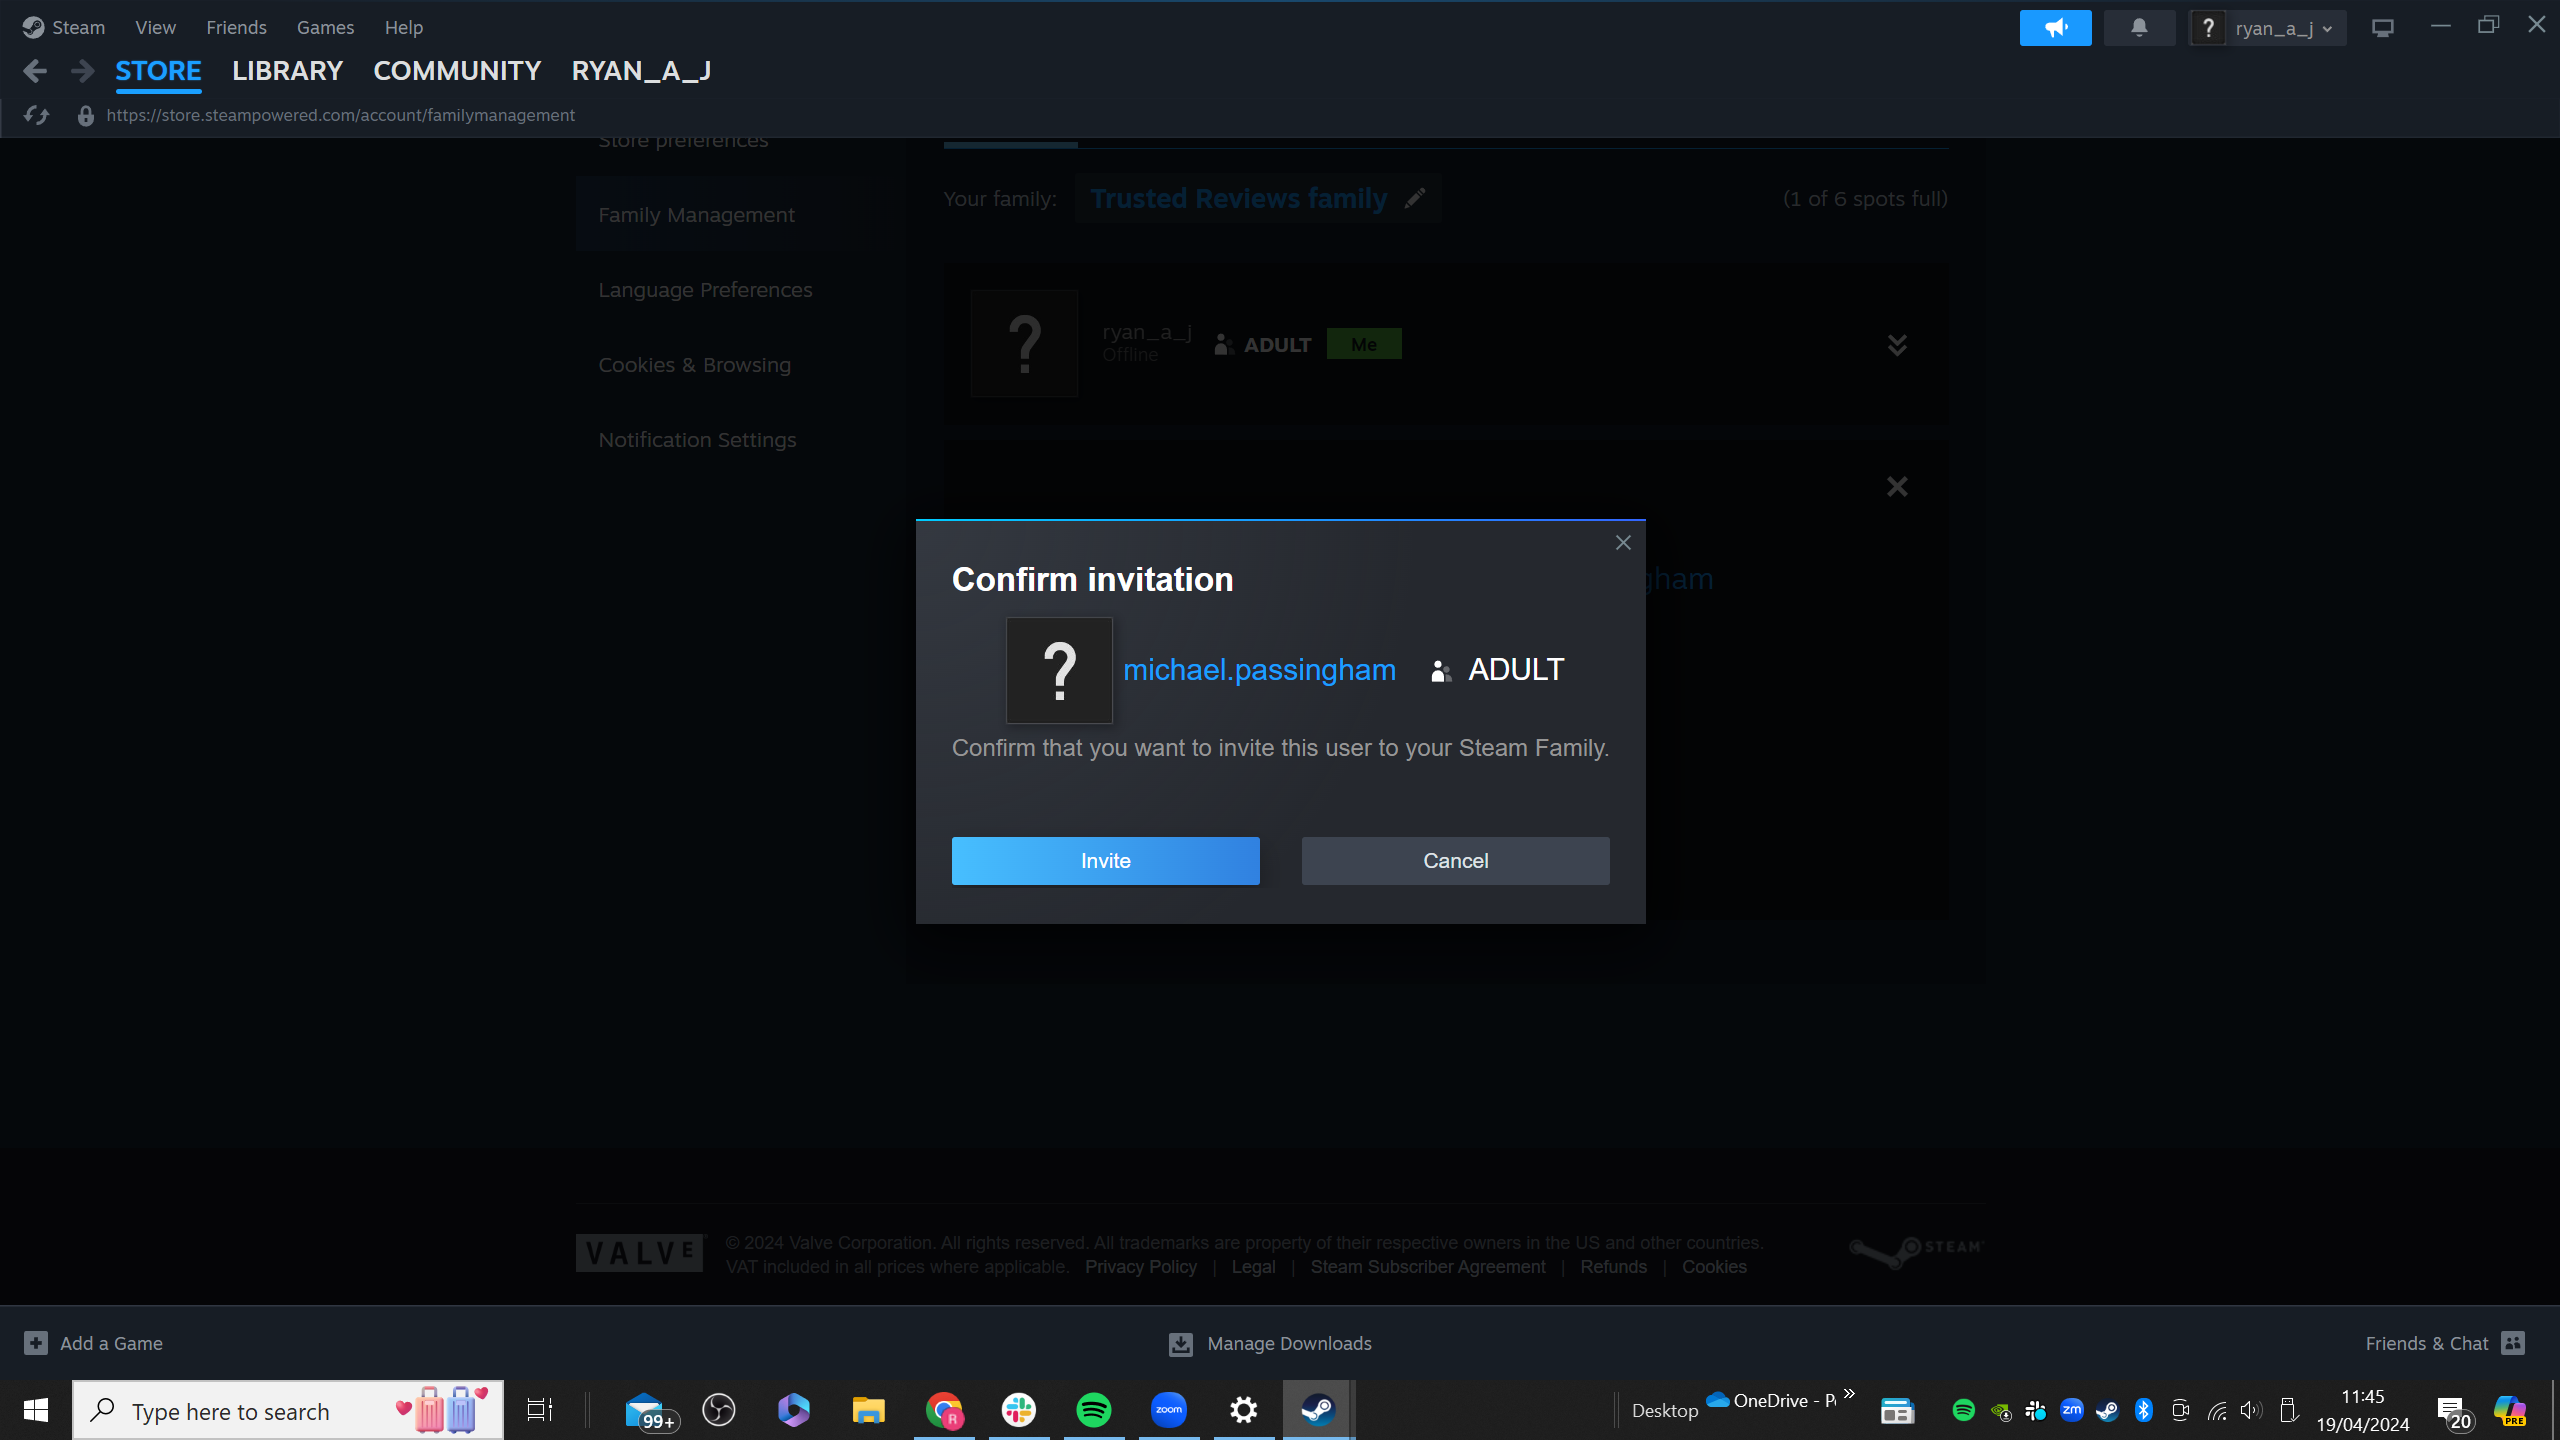Viewport: 2560px width, 1440px height.
Task: Open the taskbar clock and date
Action: pyautogui.click(x=2363, y=1410)
